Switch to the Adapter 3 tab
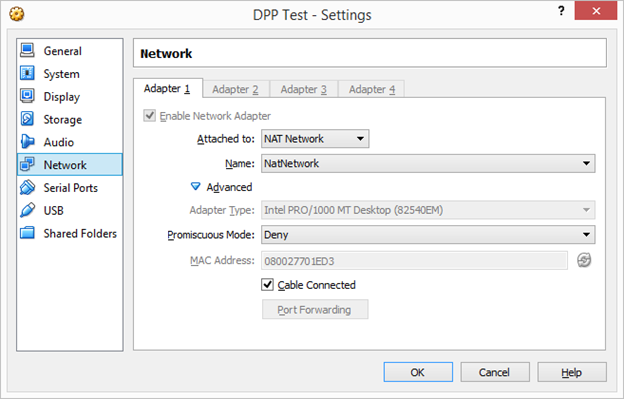Screen dimensions: 624x399 [304, 89]
